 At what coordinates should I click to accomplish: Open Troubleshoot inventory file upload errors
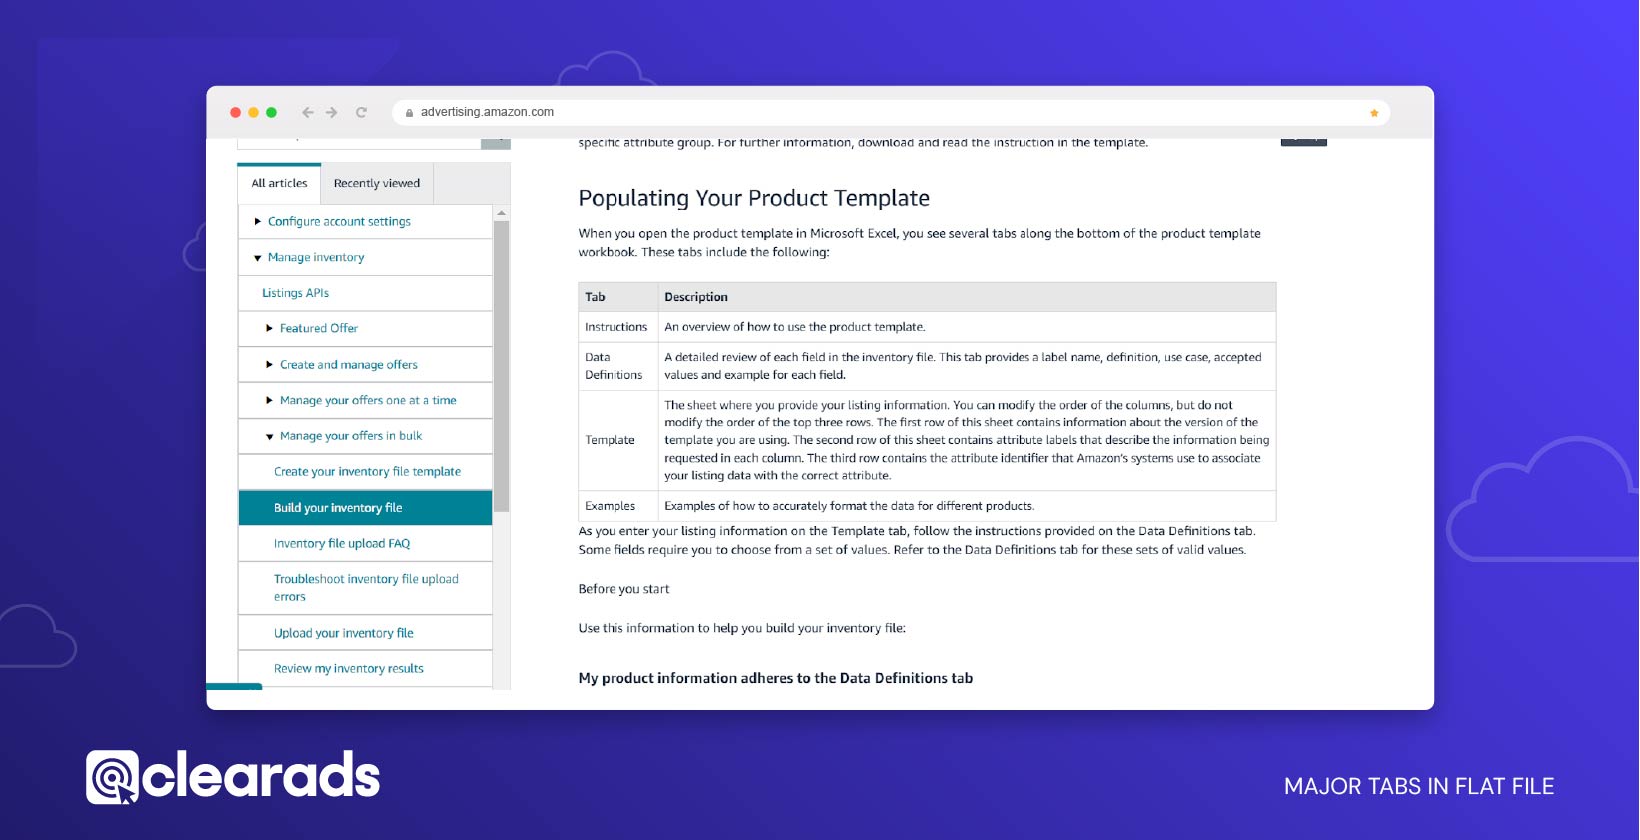coord(366,588)
